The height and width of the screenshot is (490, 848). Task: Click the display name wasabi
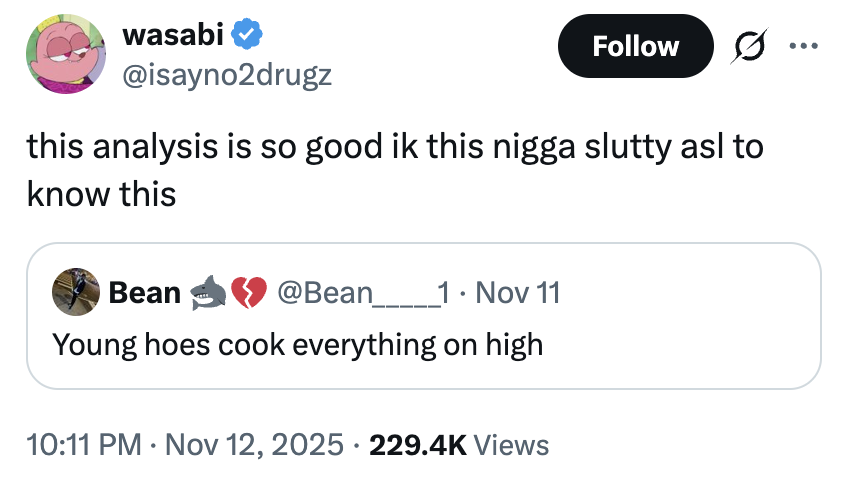174,36
